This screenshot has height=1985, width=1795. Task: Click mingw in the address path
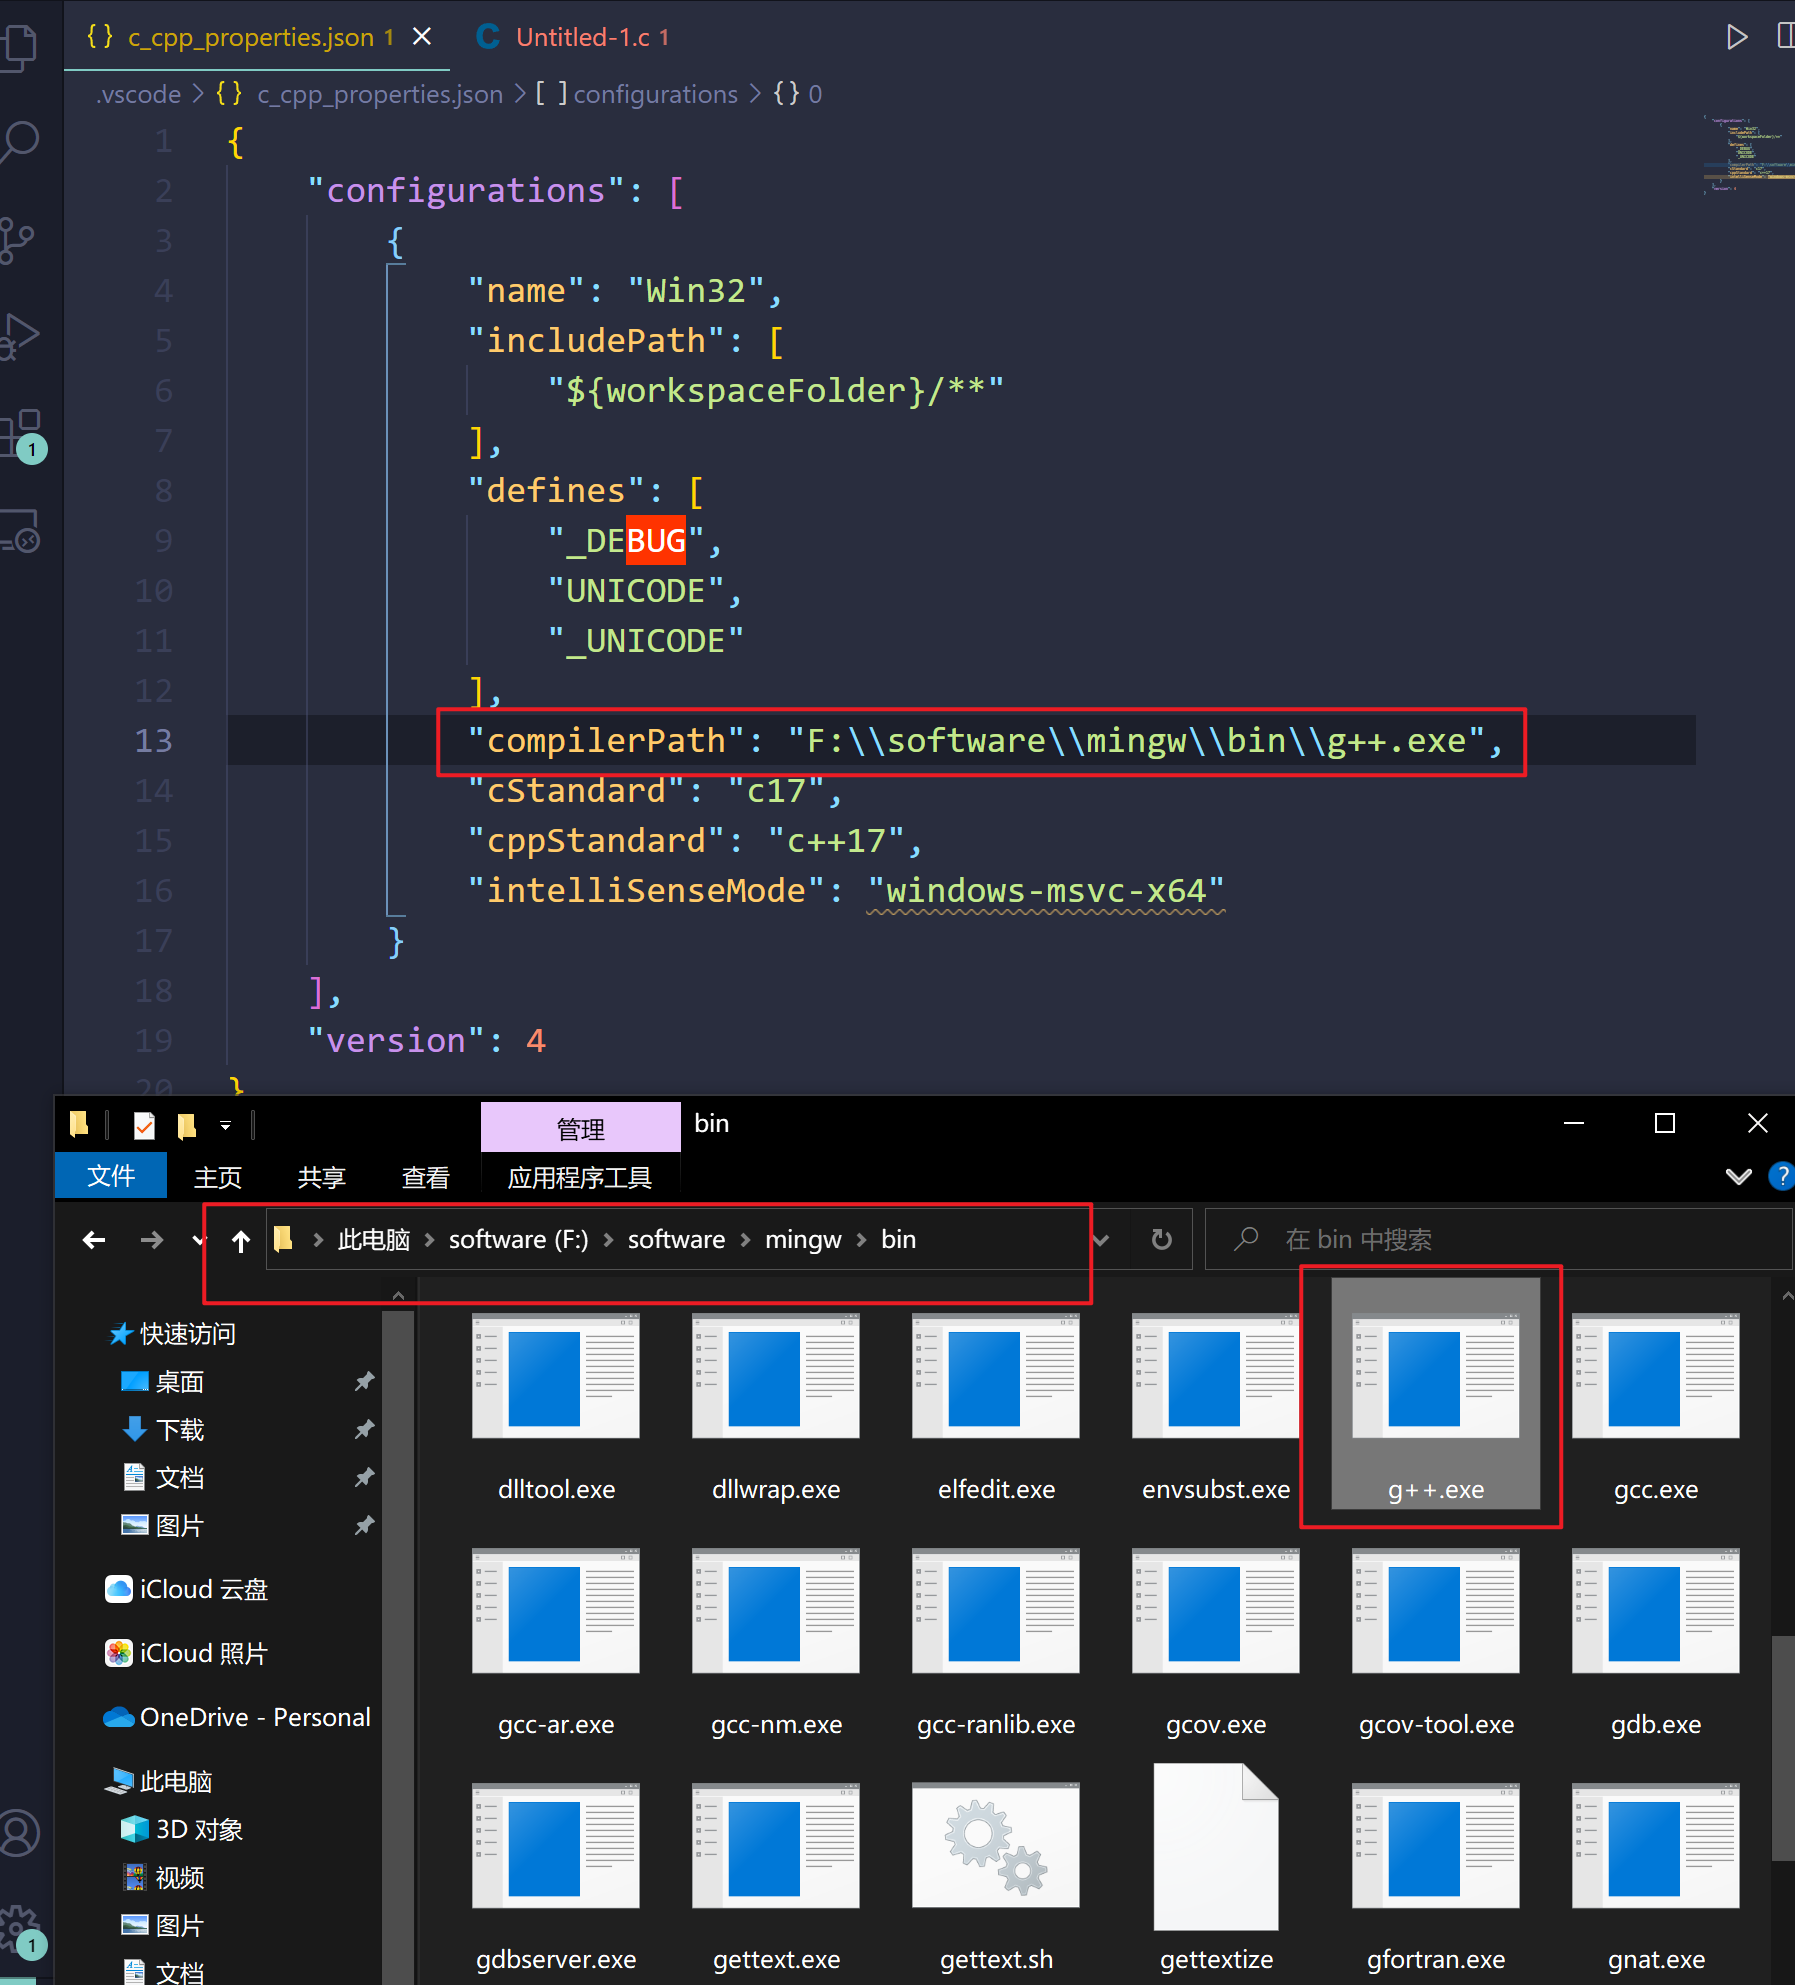coord(803,1240)
